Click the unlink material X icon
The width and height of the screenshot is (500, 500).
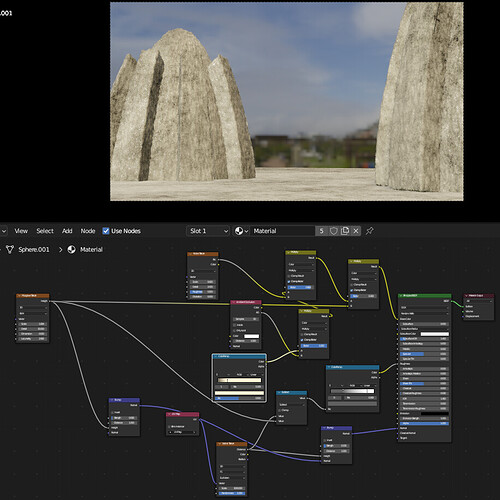pyautogui.click(x=356, y=231)
